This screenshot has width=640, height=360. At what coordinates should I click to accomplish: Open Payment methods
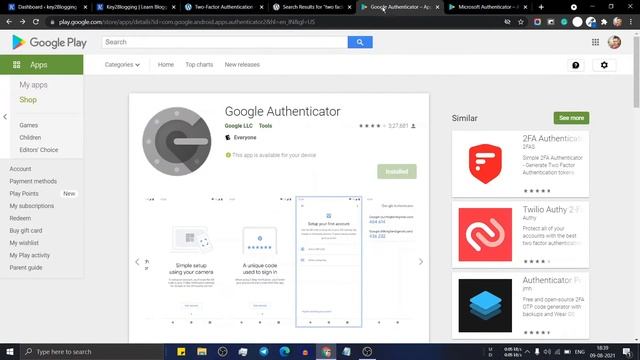click(x=33, y=181)
